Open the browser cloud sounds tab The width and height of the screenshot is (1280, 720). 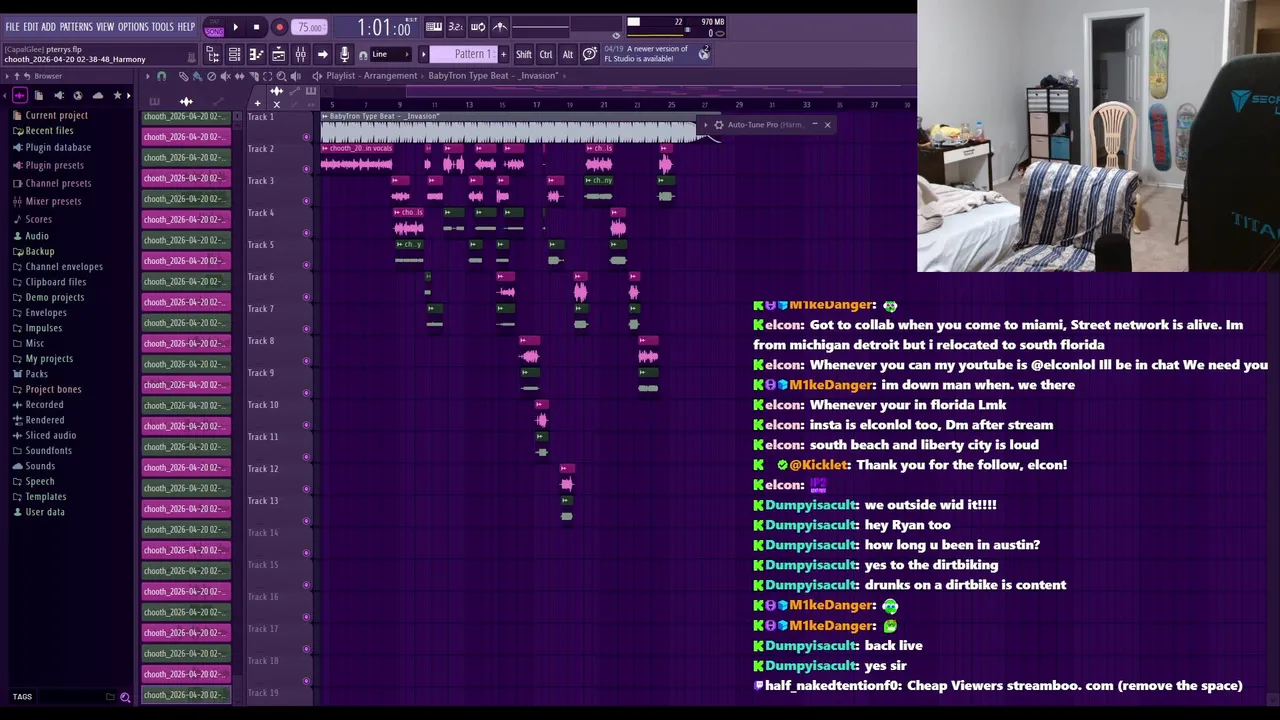point(97,95)
